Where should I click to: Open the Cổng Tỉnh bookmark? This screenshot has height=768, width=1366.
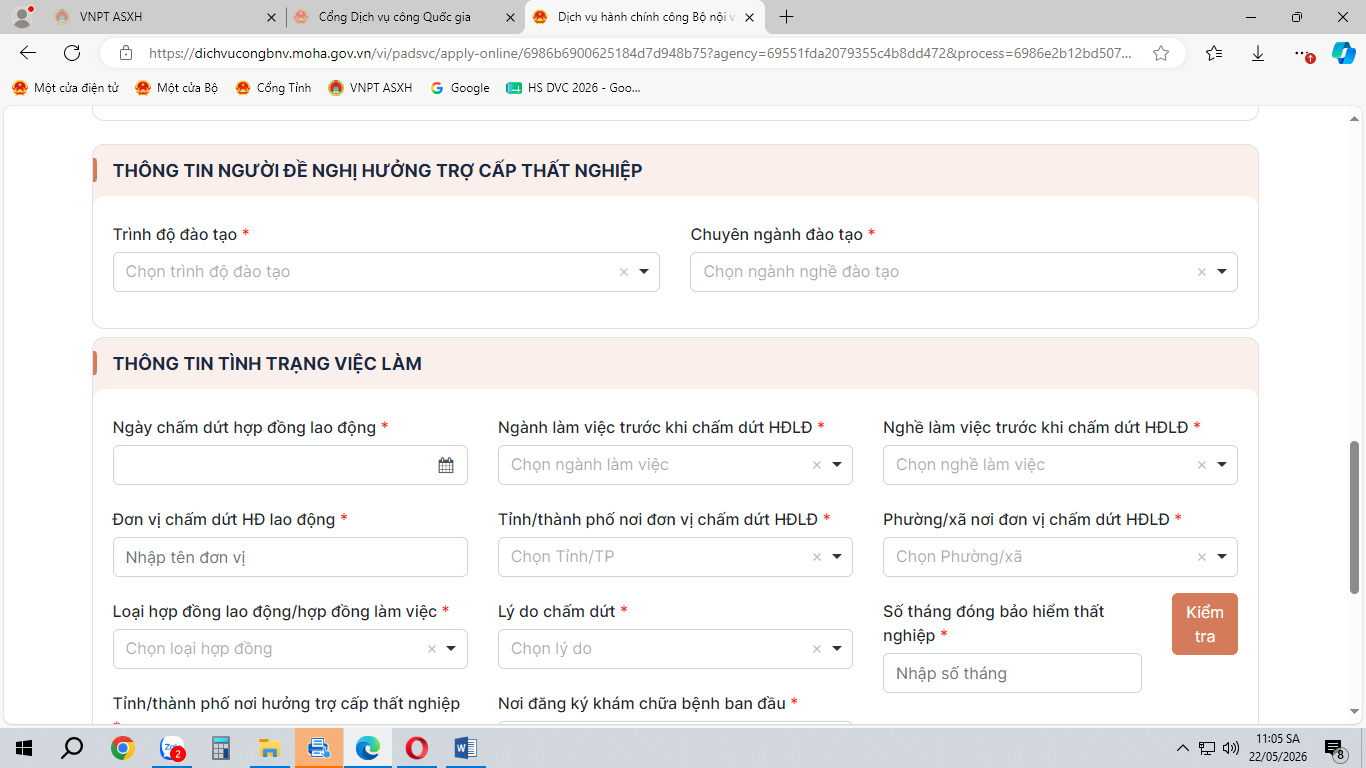click(273, 88)
